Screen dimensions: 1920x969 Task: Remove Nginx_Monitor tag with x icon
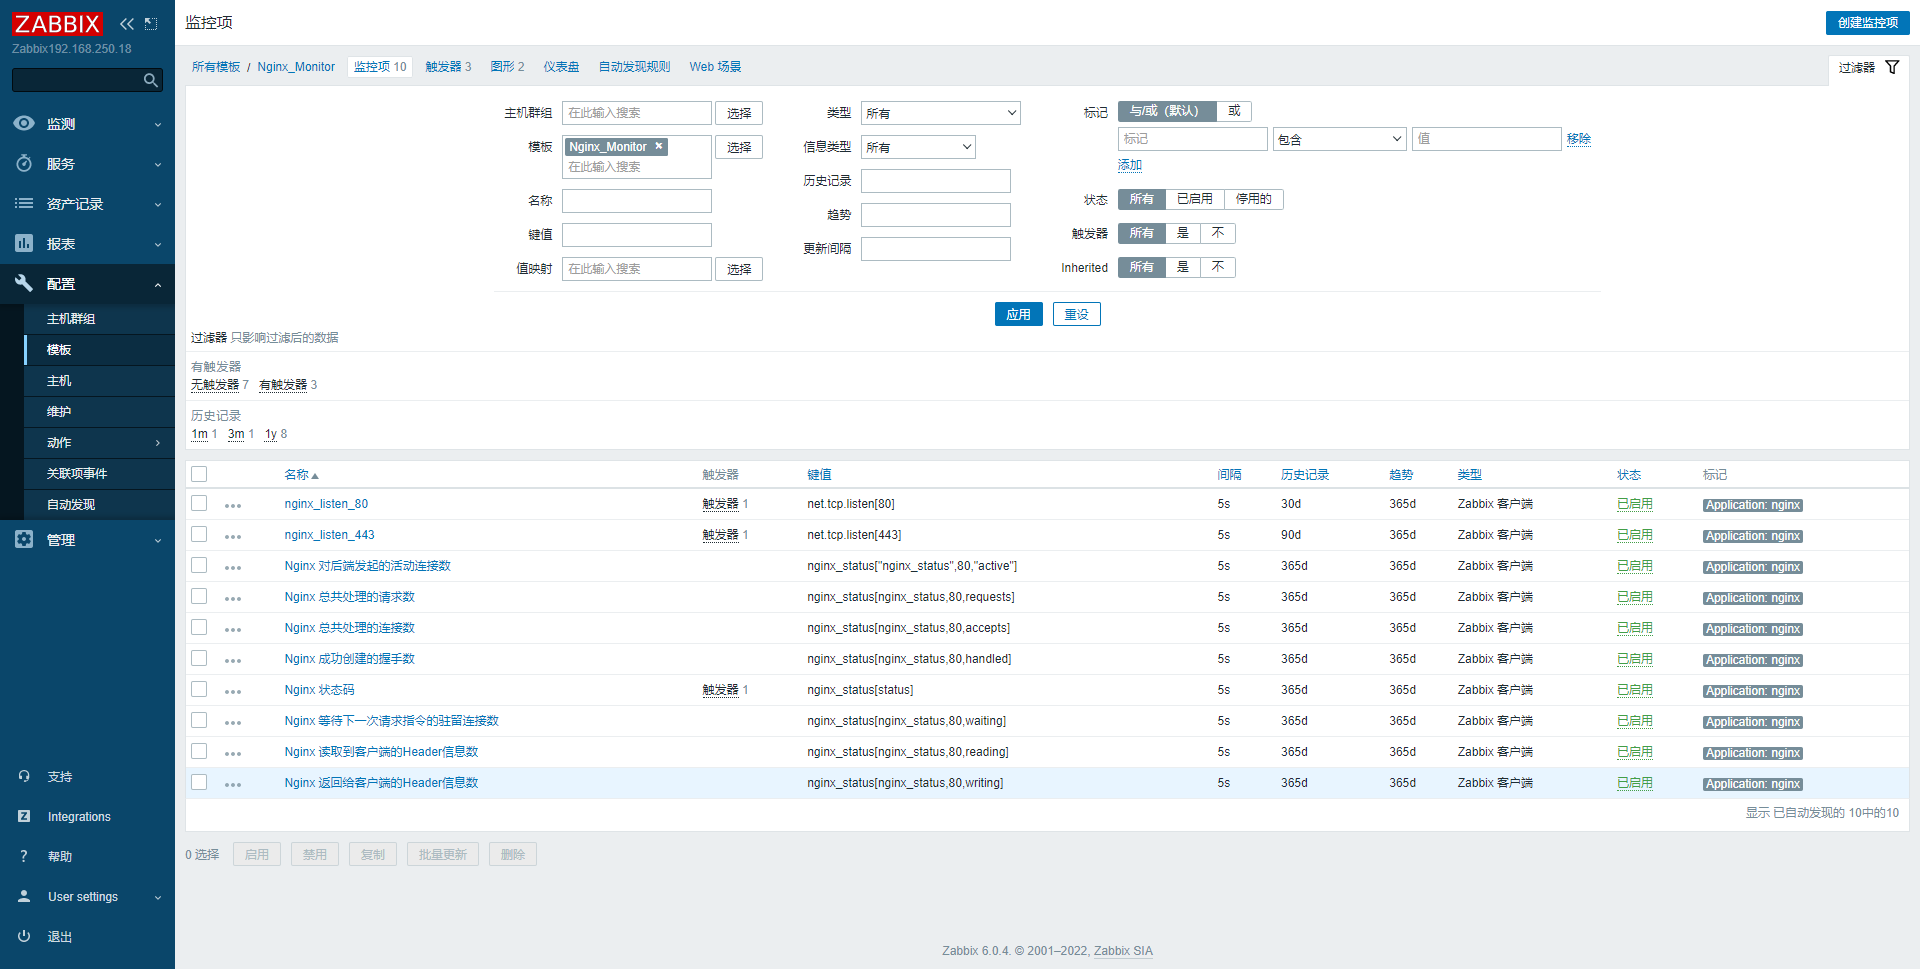coord(659,146)
